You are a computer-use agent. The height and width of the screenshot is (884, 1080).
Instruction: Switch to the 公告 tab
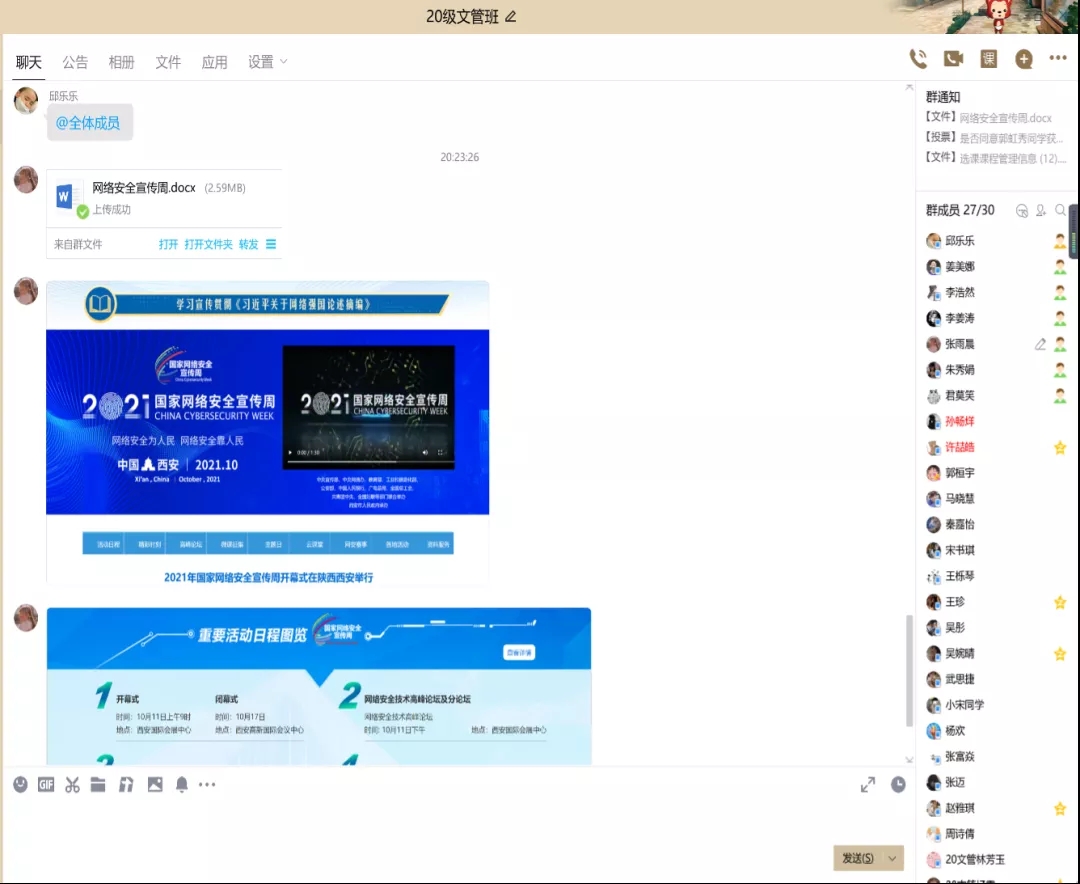(x=75, y=62)
